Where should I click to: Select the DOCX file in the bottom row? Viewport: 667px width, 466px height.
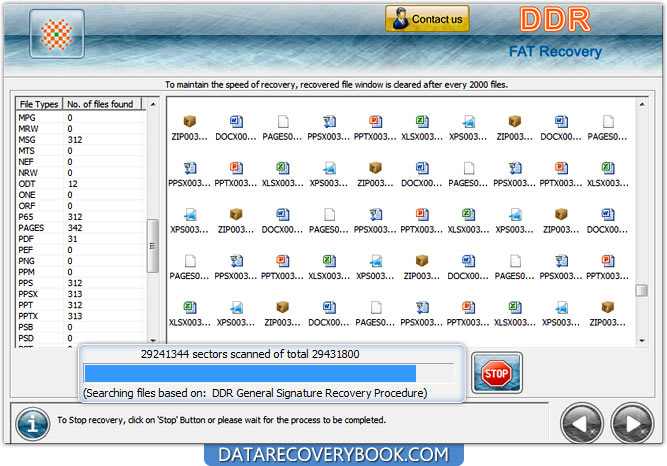[x=328, y=314]
